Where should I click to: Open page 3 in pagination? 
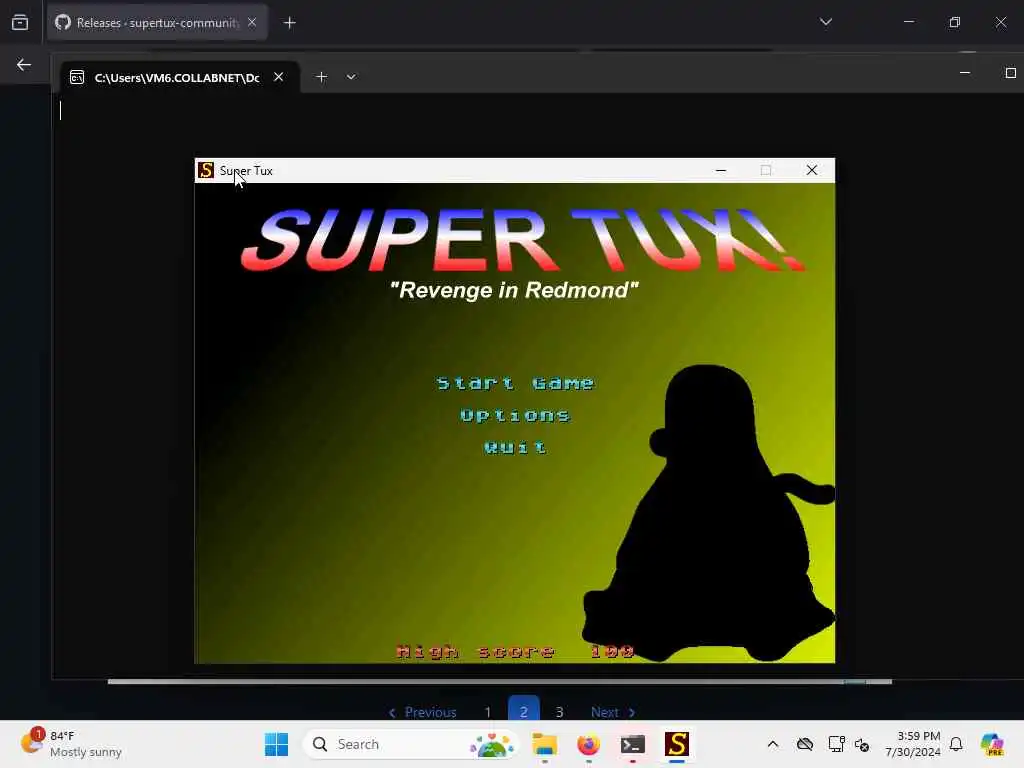click(x=560, y=712)
